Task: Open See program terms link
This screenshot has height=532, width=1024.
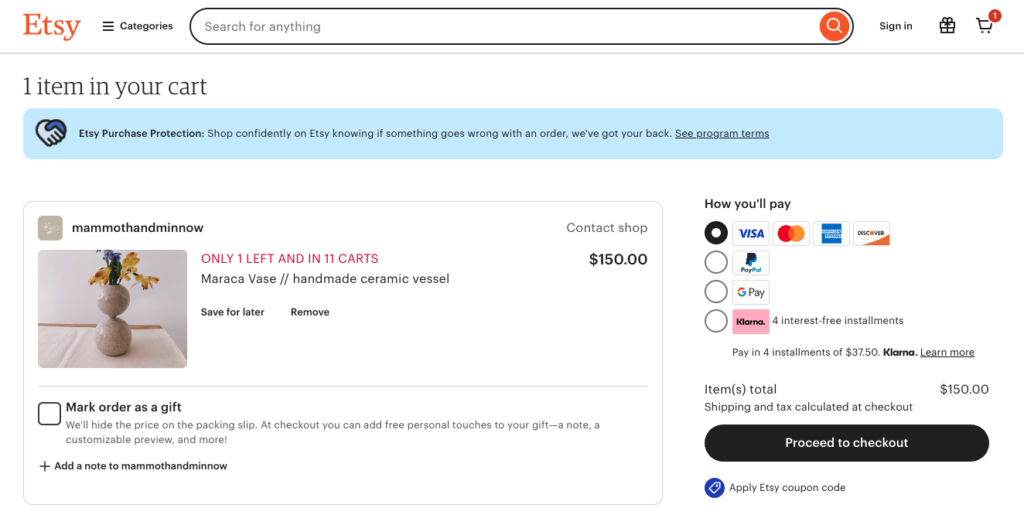Action: pyautogui.click(x=722, y=133)
